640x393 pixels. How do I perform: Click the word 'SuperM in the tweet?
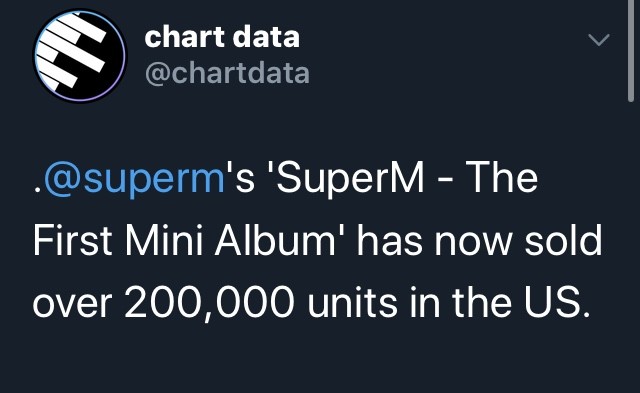click(x=346, y=178)
